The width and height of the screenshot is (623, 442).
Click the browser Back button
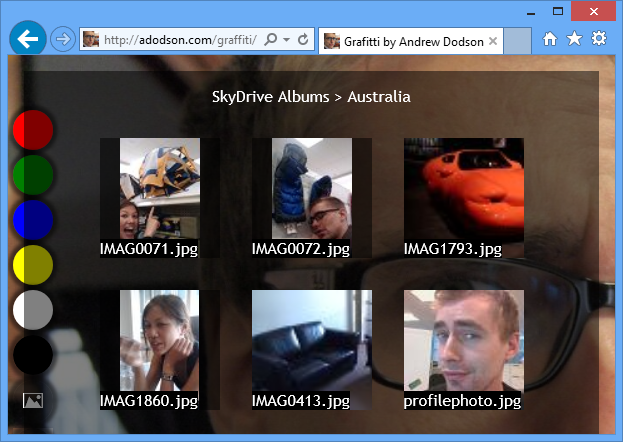(27, 40)
